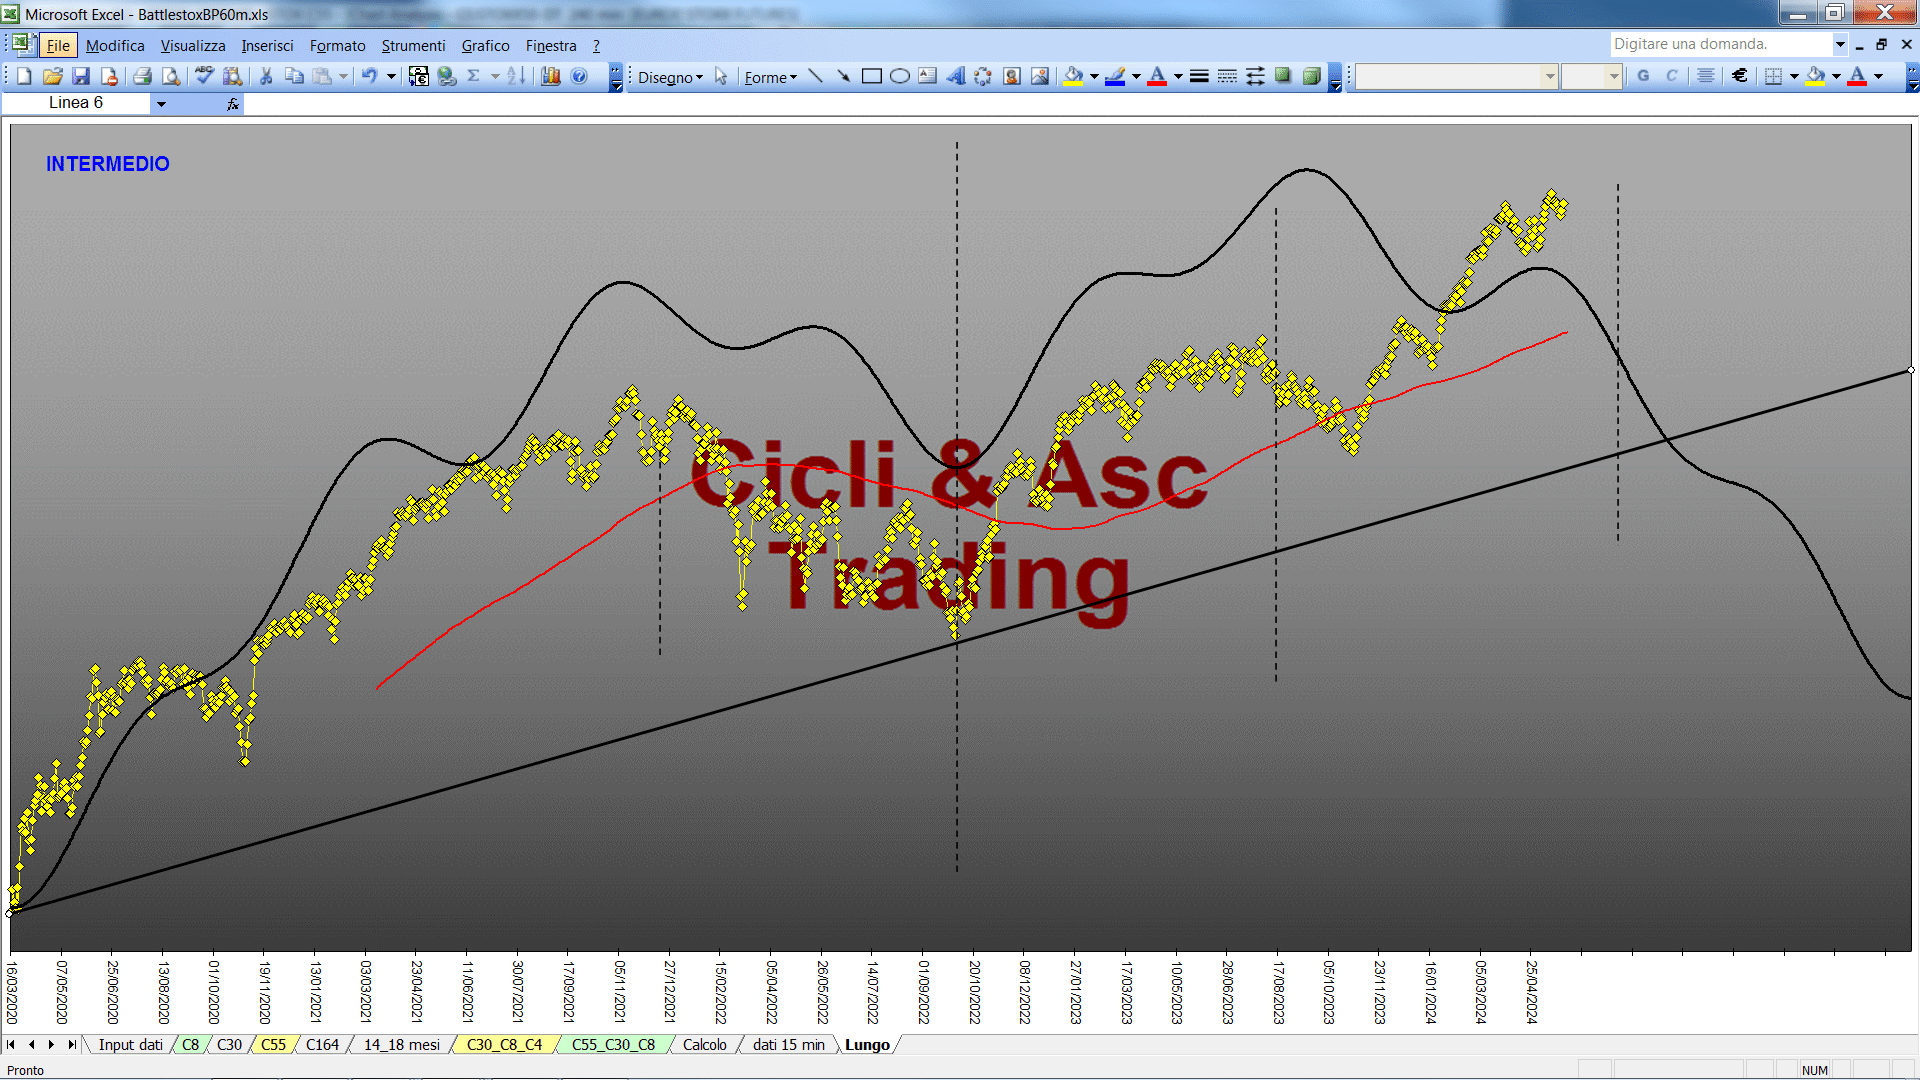Image resolution: width=1920 pixels, height=1080 pixels.
Task: Click the New workbook icon
Action: [25, 76]
